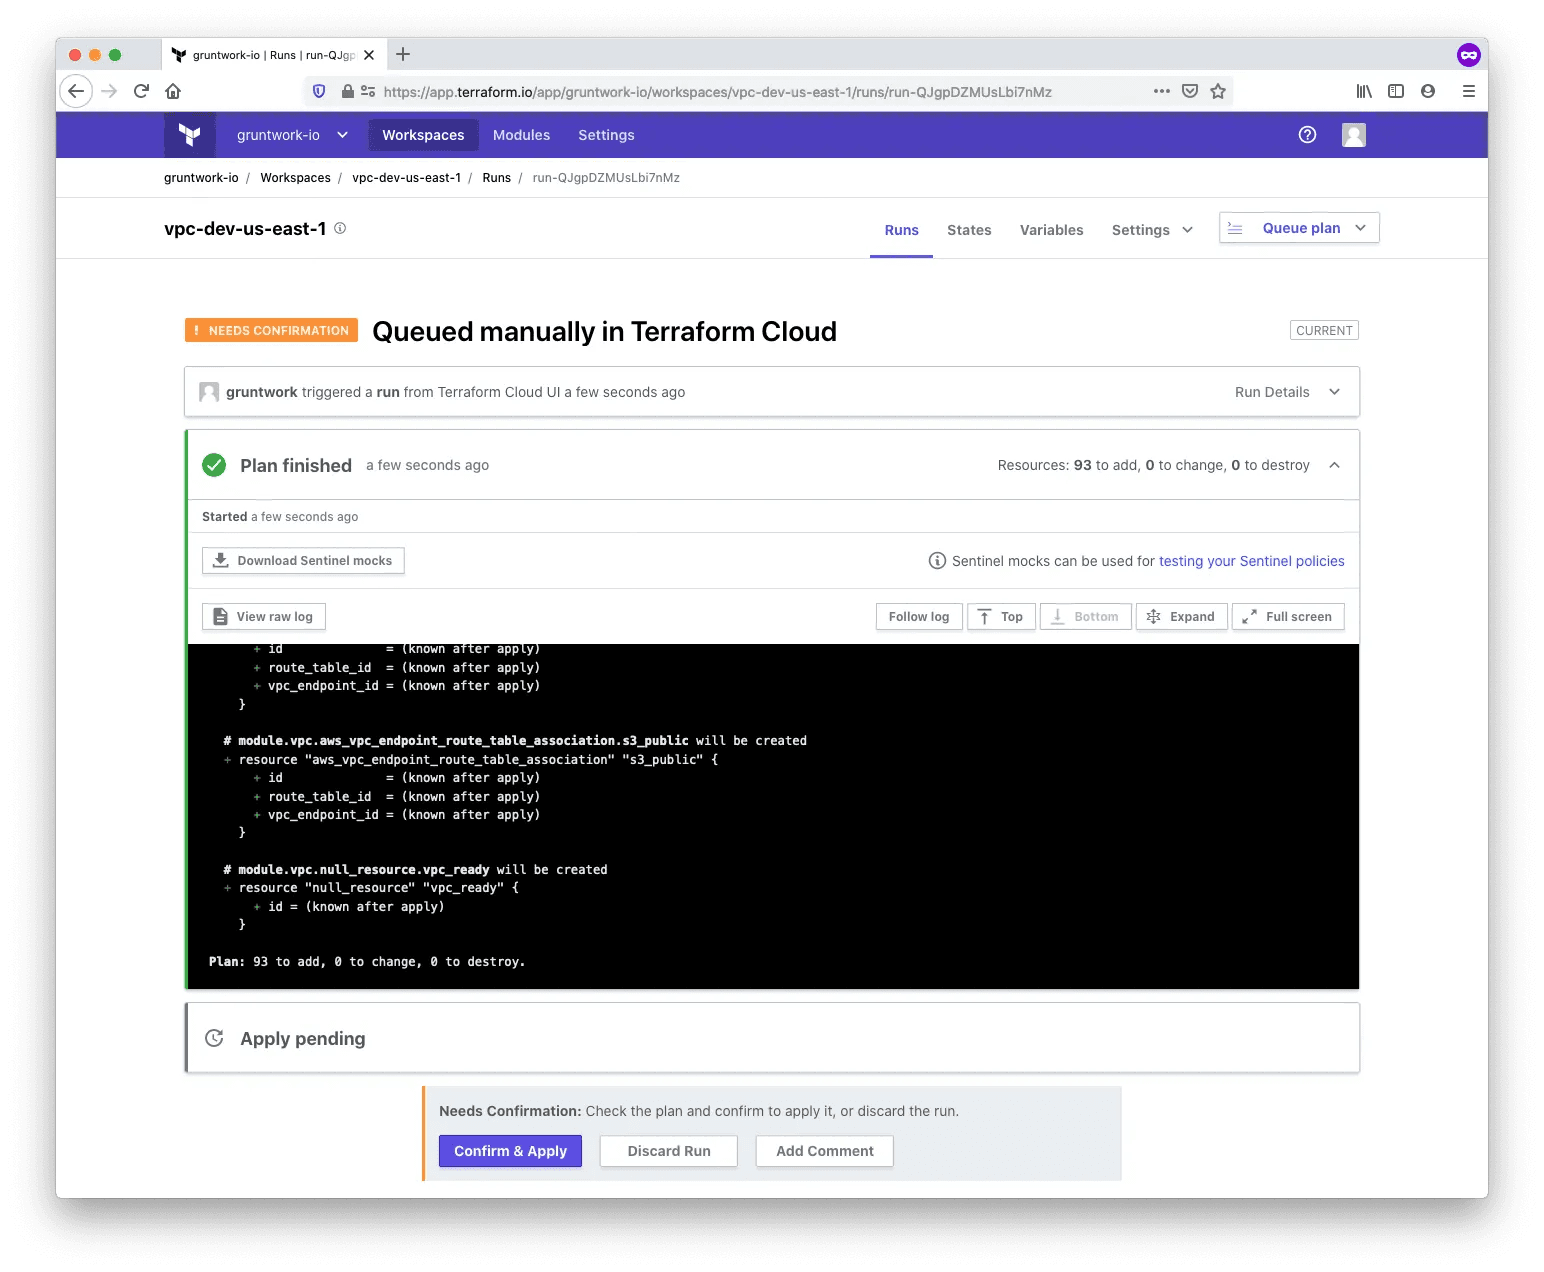Reload the page
The width and height of the screenshot is (1544, 1272).
[x=142, y=91]
